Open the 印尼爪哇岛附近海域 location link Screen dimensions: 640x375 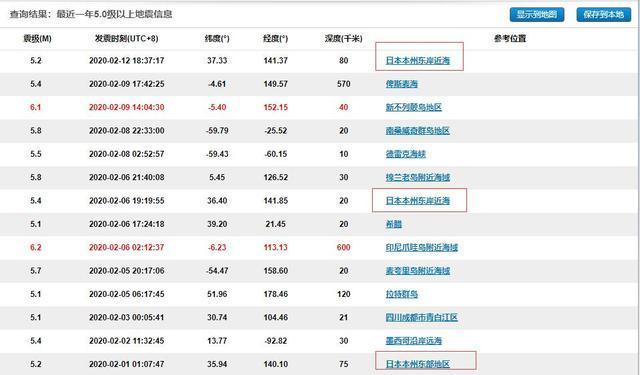(422, 247)
